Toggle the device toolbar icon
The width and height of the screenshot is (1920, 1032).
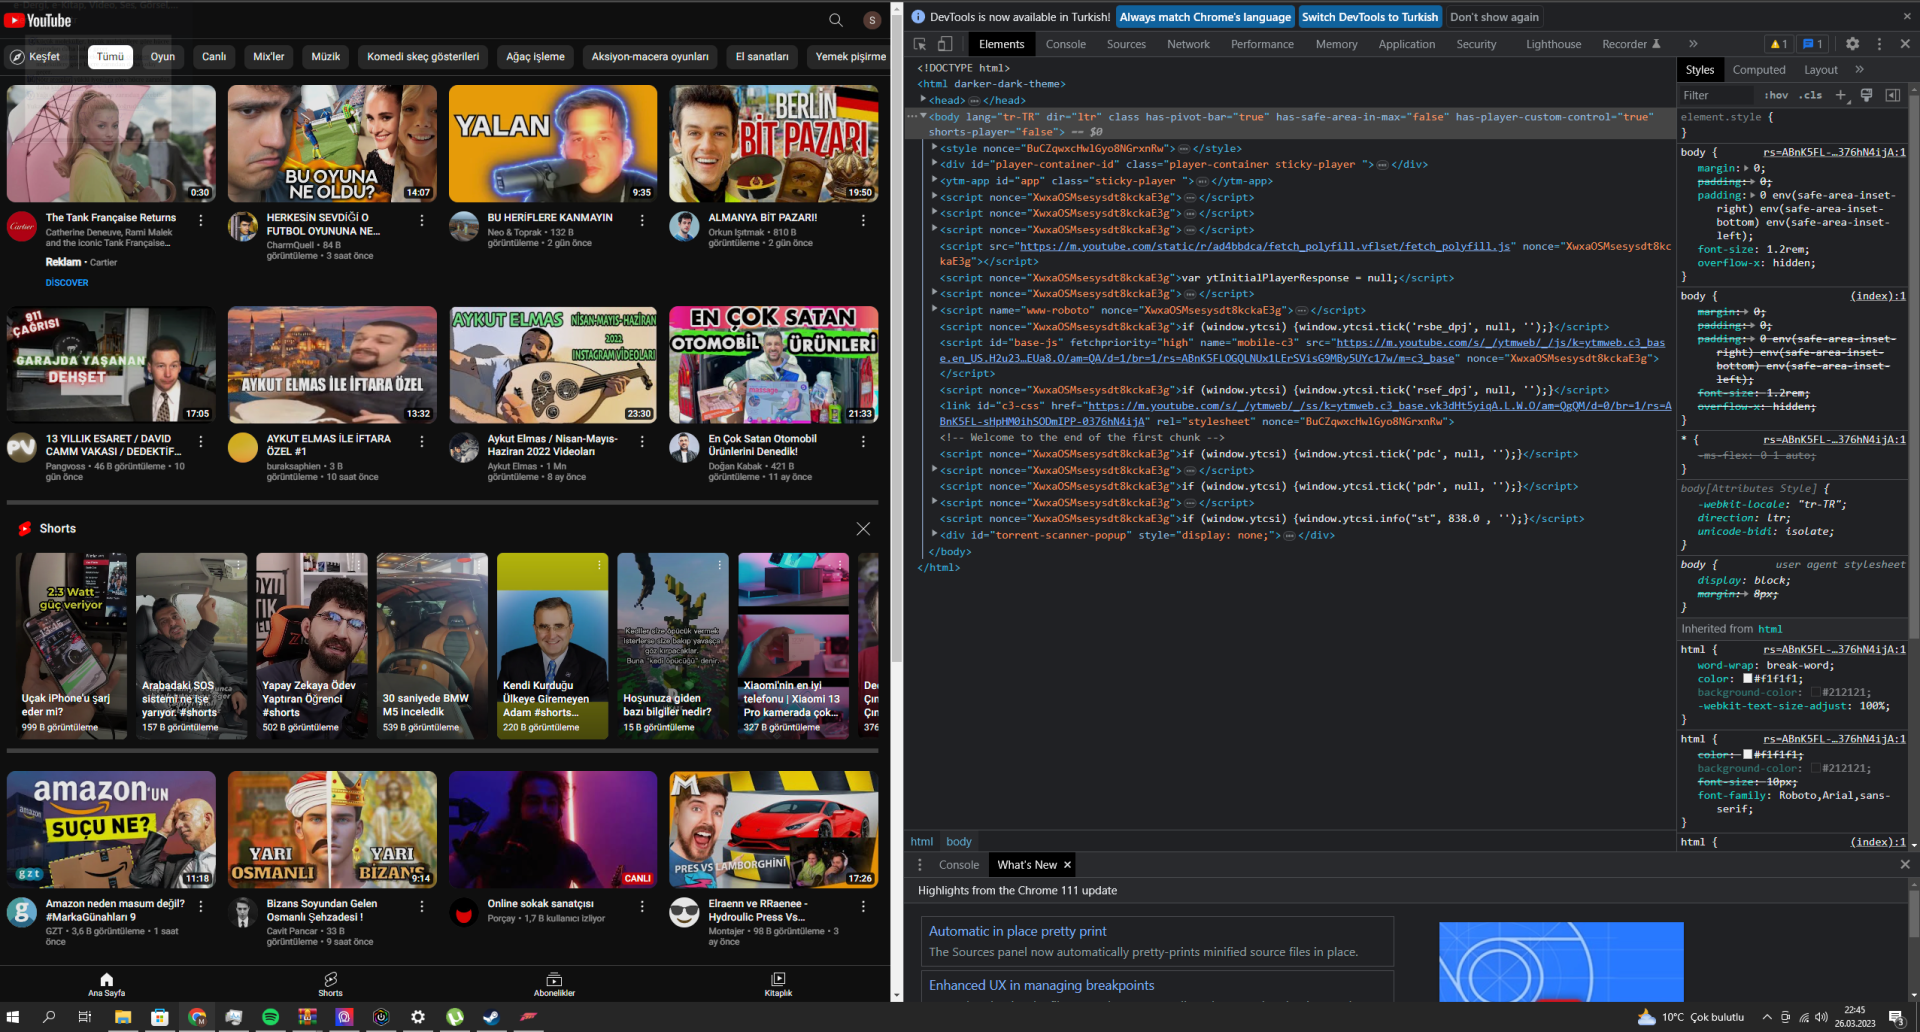[945, 44]
